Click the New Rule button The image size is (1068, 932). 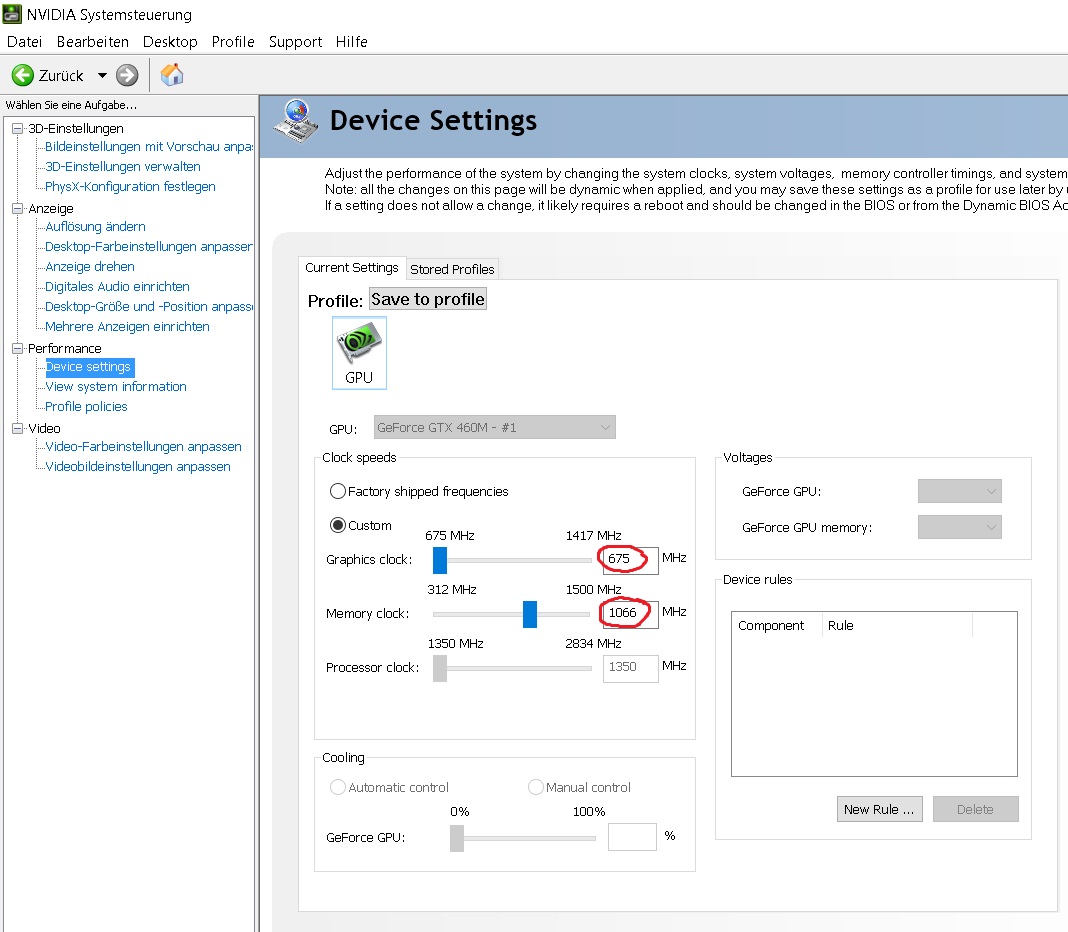click(879, 809)
